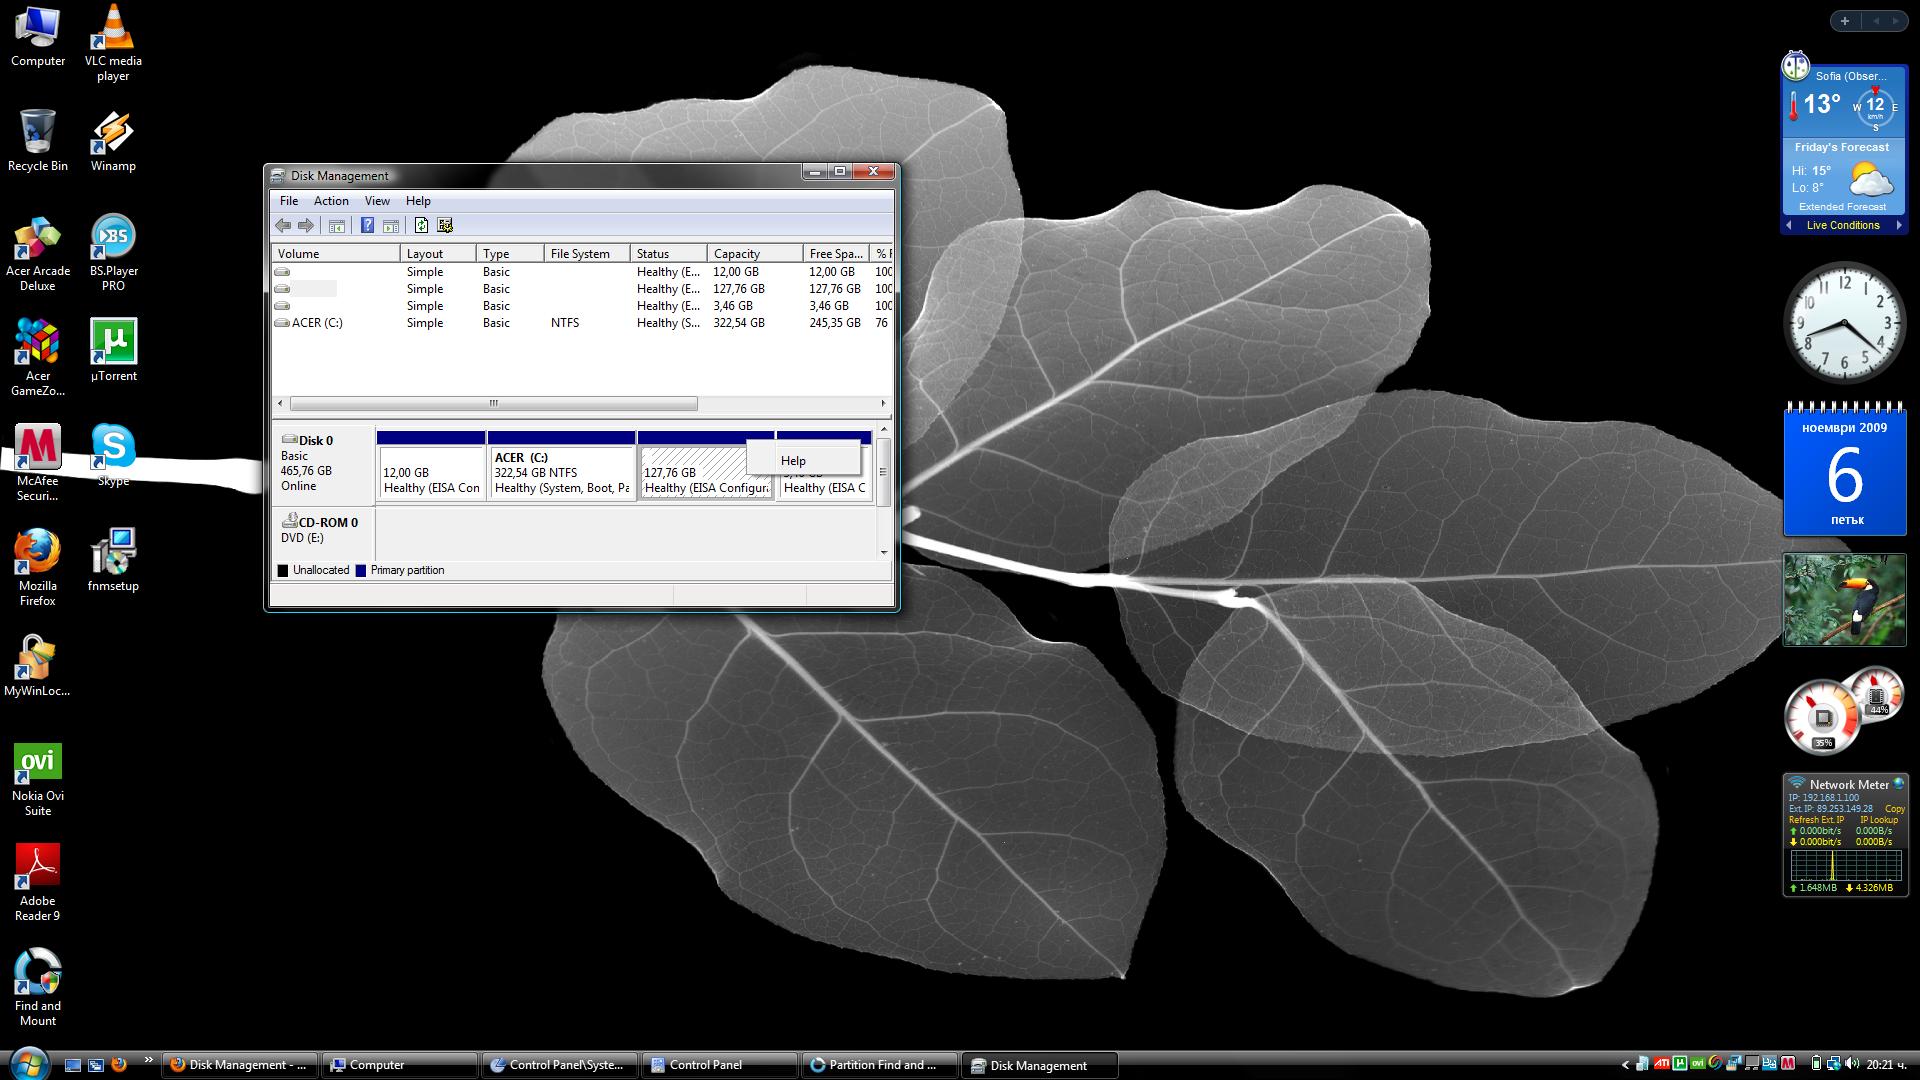The height and width of the screenshot is (1080, 1920).
Task: Open the µTorrent desktop icon
Action: [x=113, y=351]
